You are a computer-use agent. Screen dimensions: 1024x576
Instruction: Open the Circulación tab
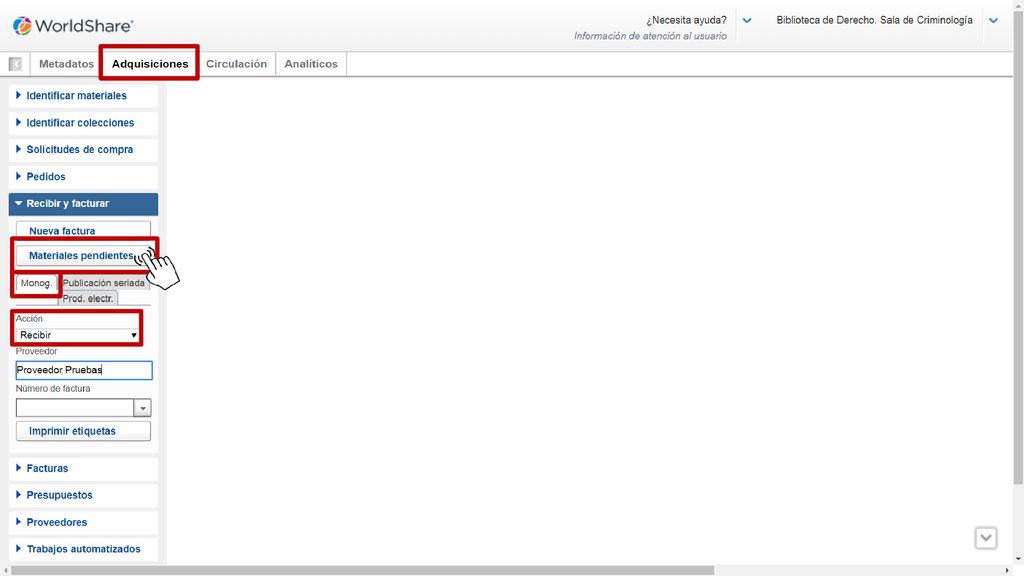(x=236, y=64)
